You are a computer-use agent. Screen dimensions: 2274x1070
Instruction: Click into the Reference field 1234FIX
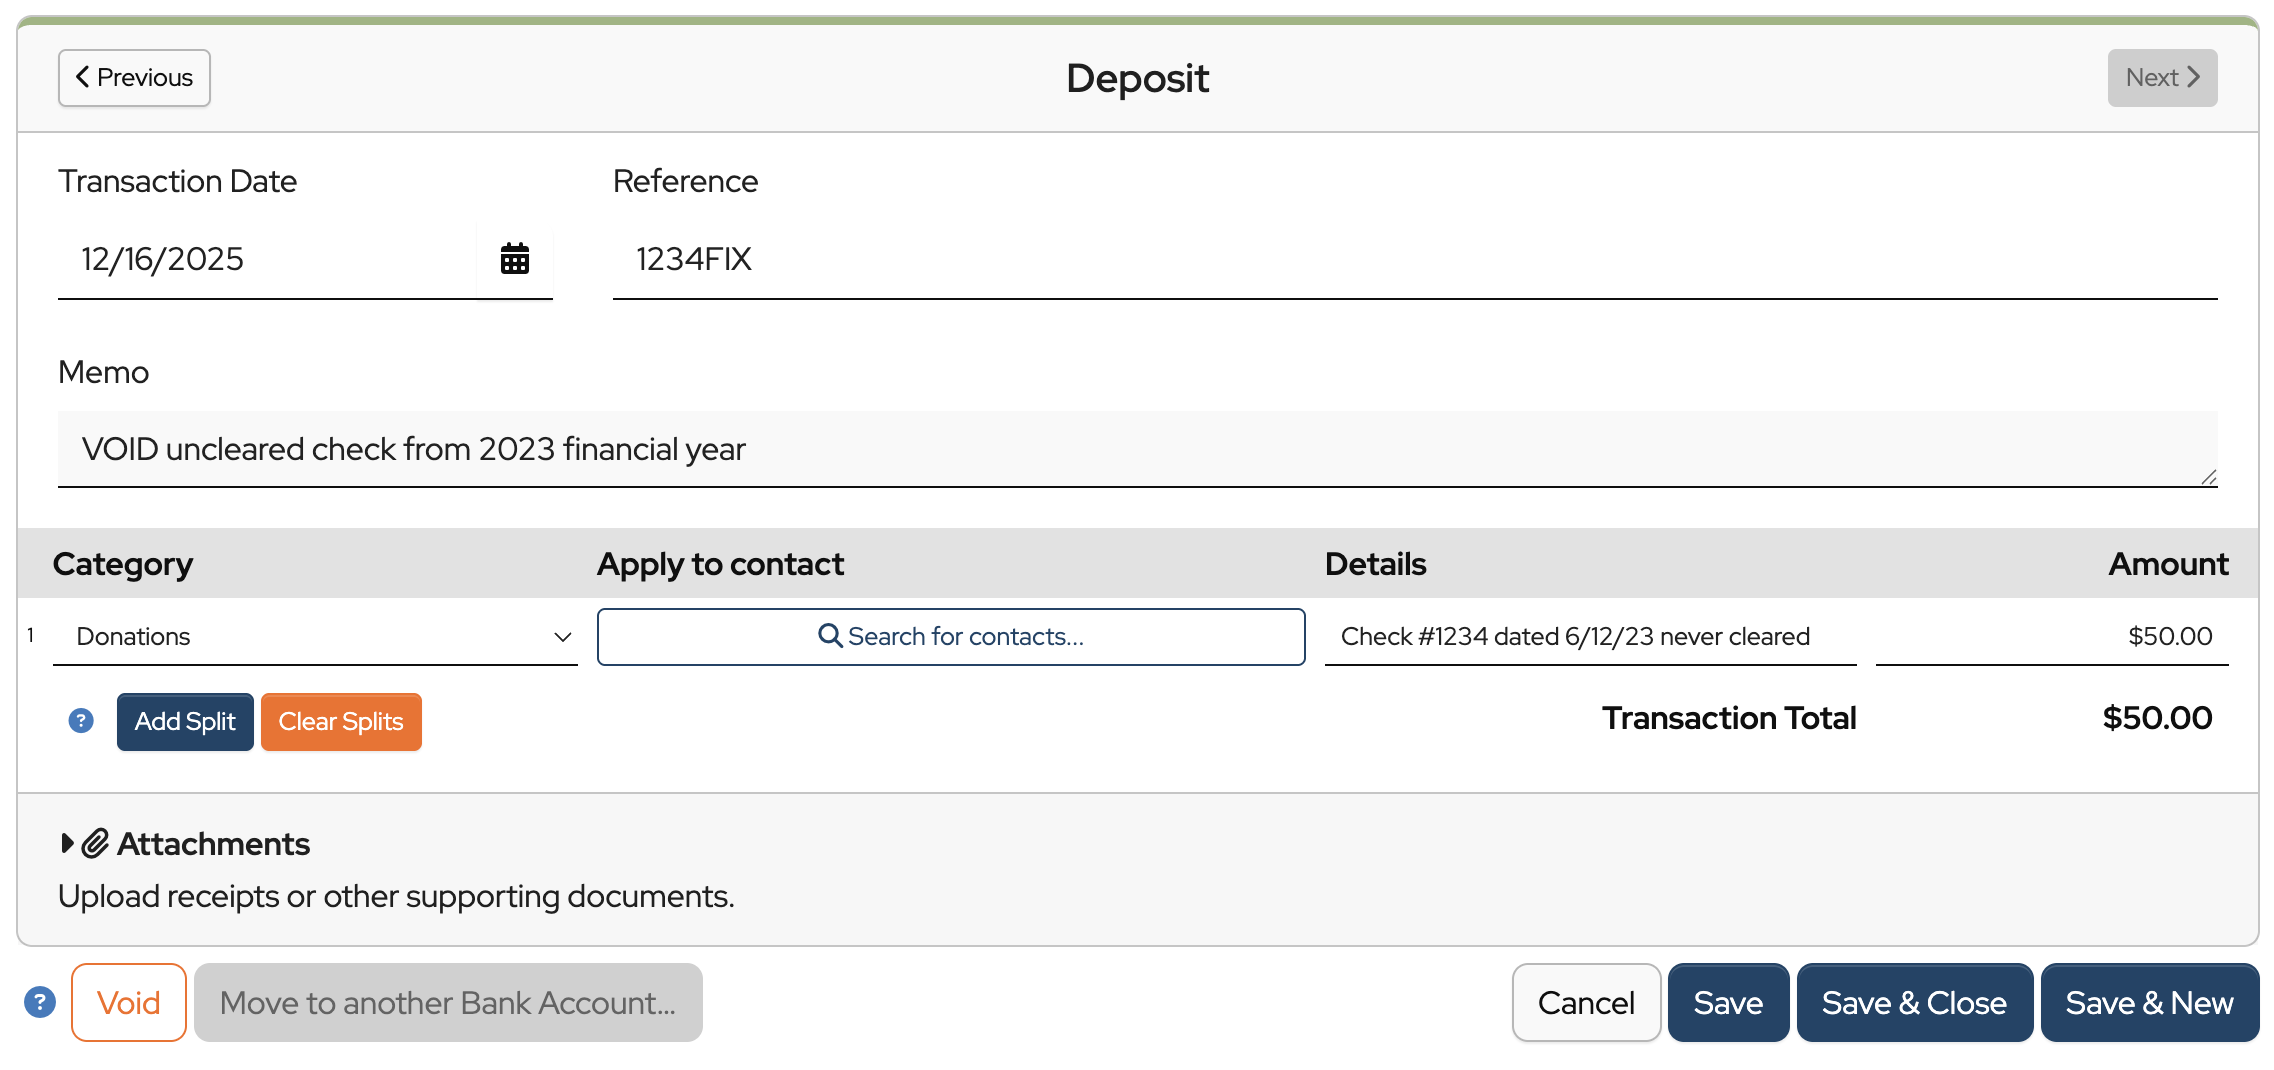pos(1414,260)
